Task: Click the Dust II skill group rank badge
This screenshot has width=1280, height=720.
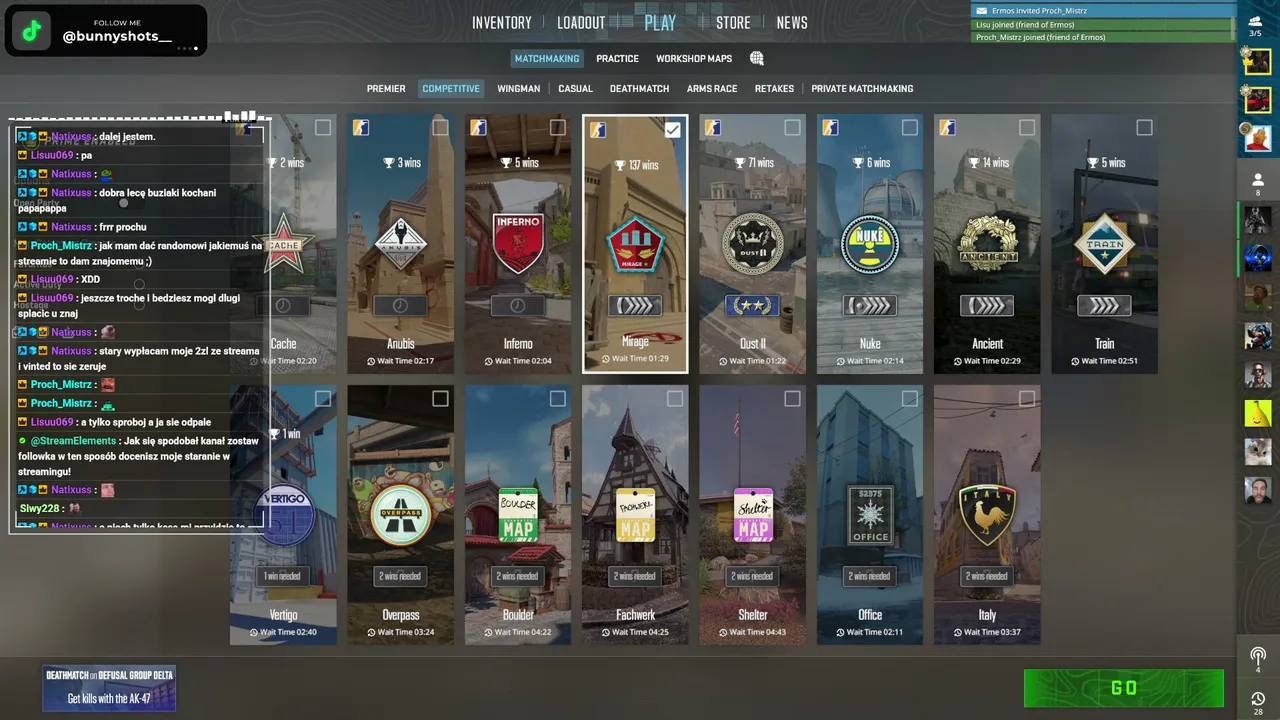Action: pyautogui.click(x=753, y=305)
